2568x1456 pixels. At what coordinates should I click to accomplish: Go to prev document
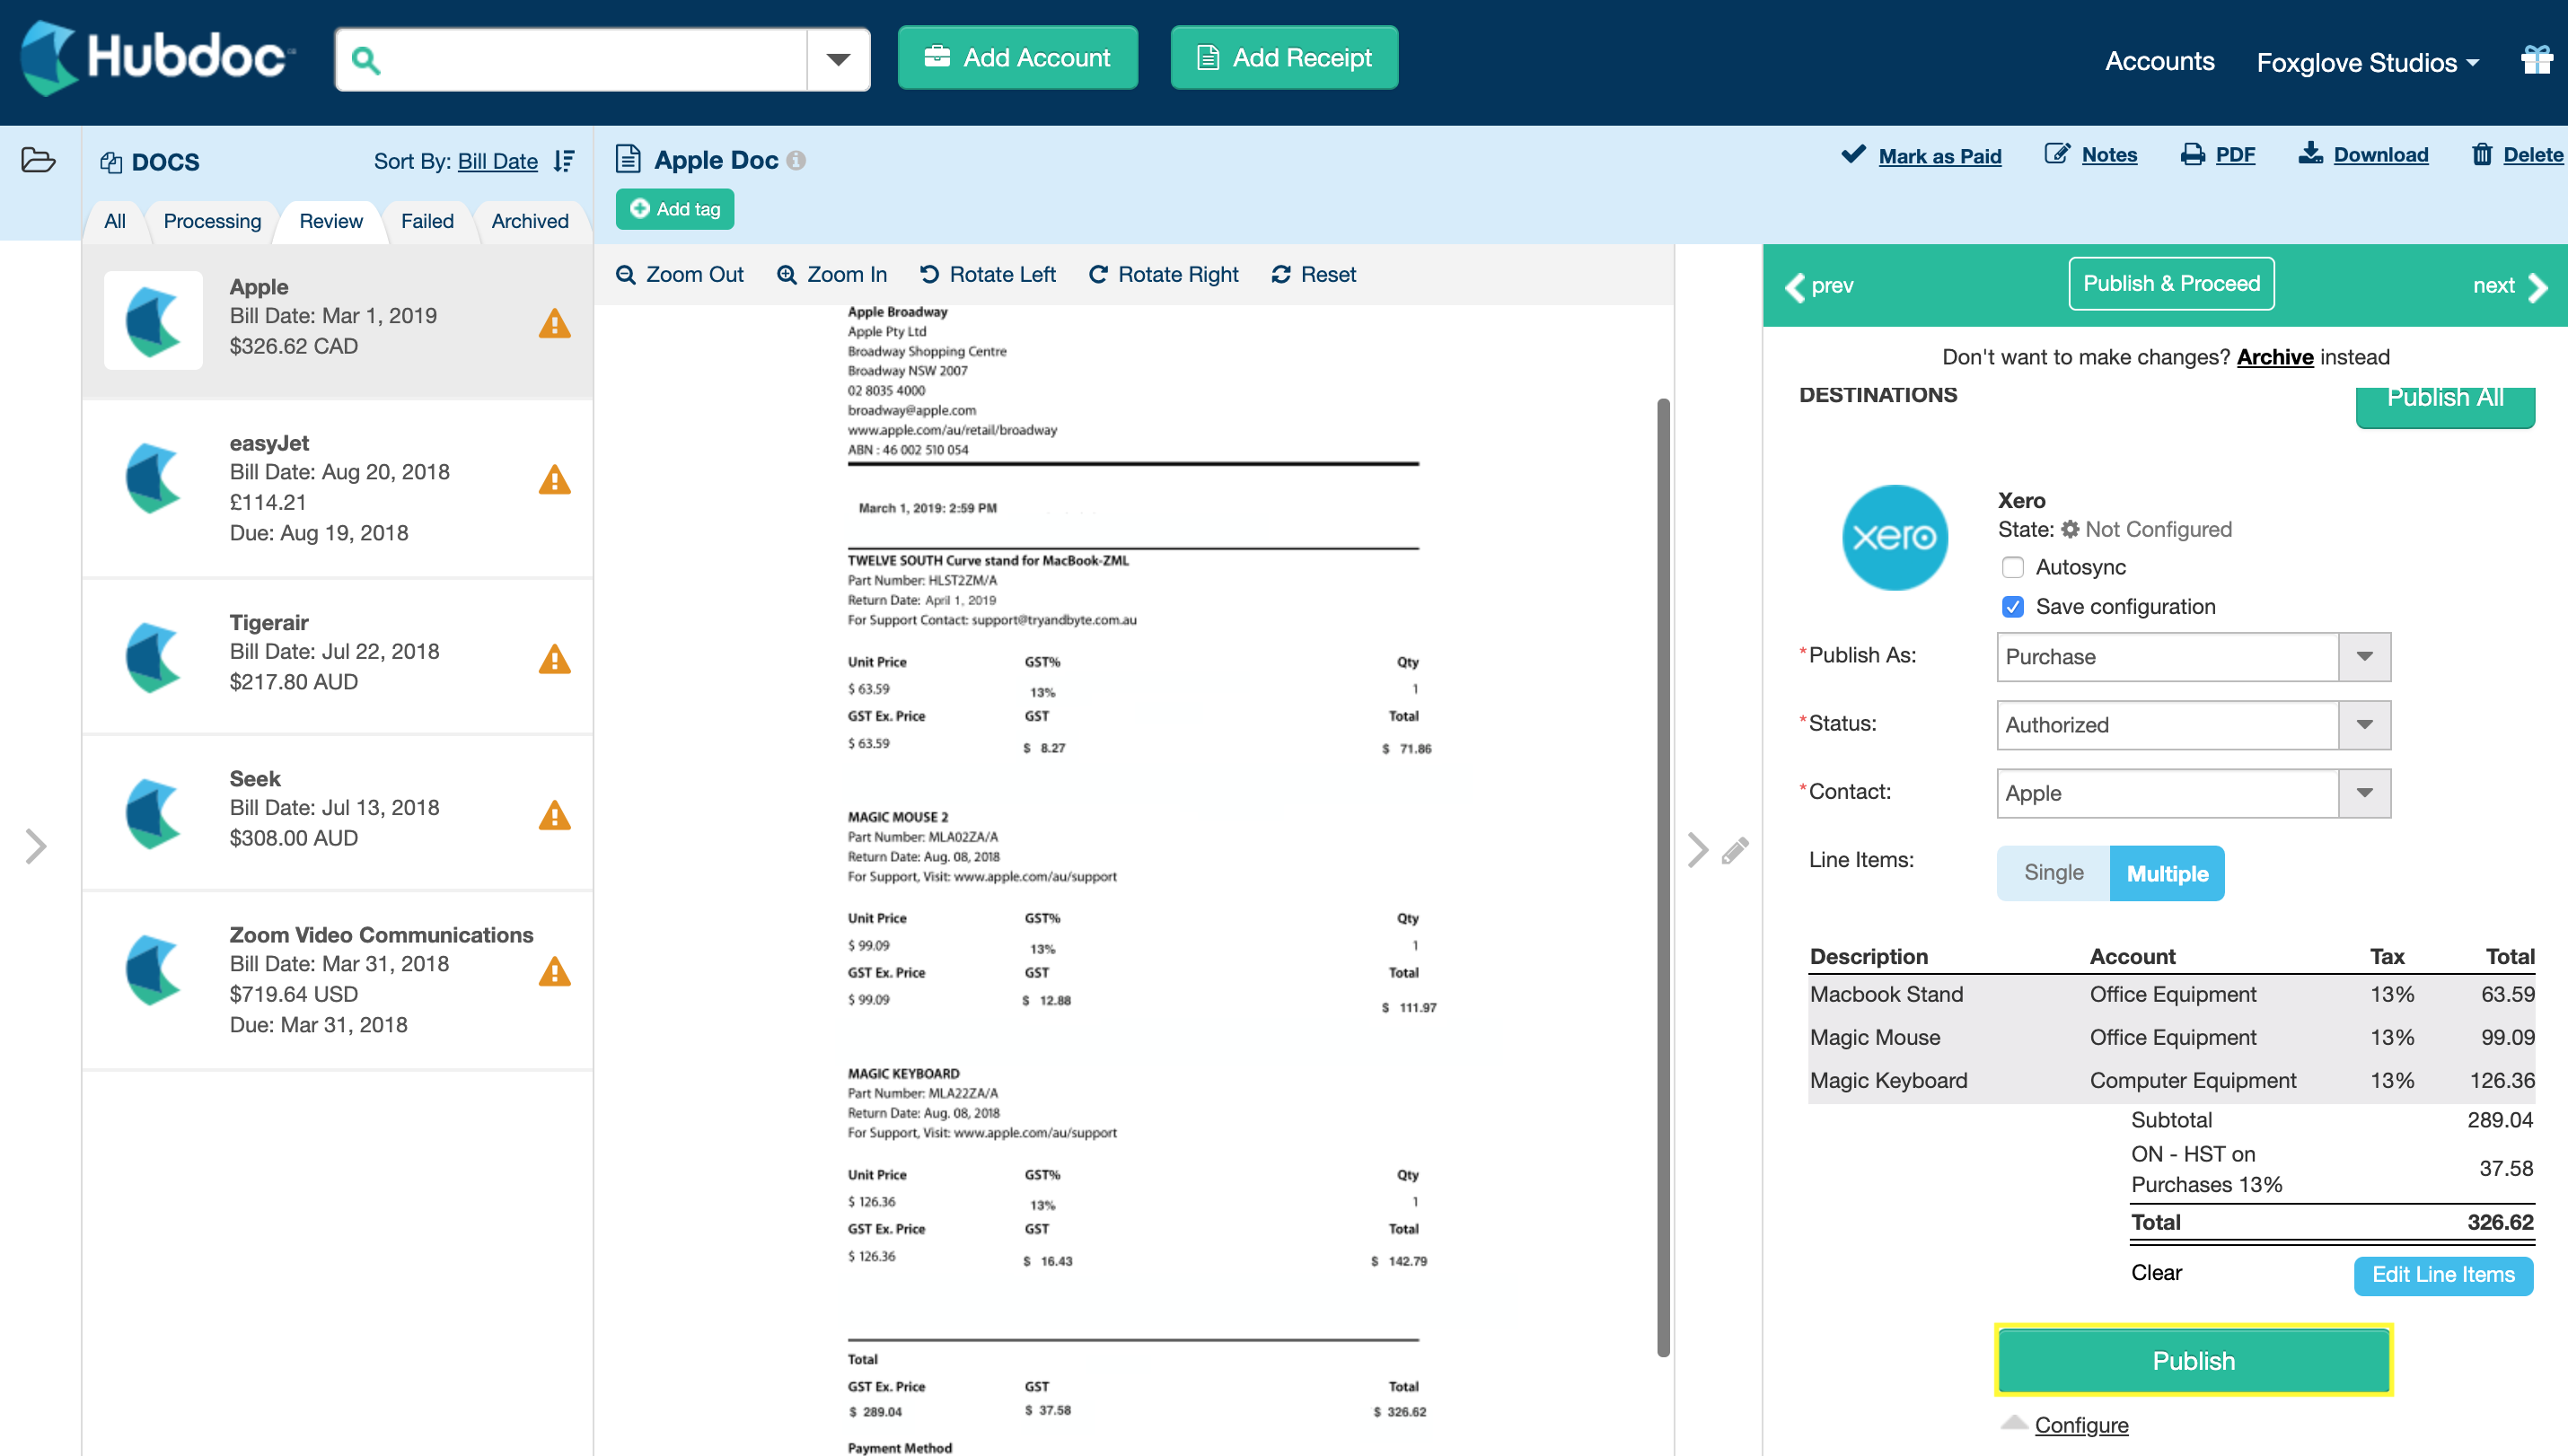pyautogui.click(x=1819, y=286)
